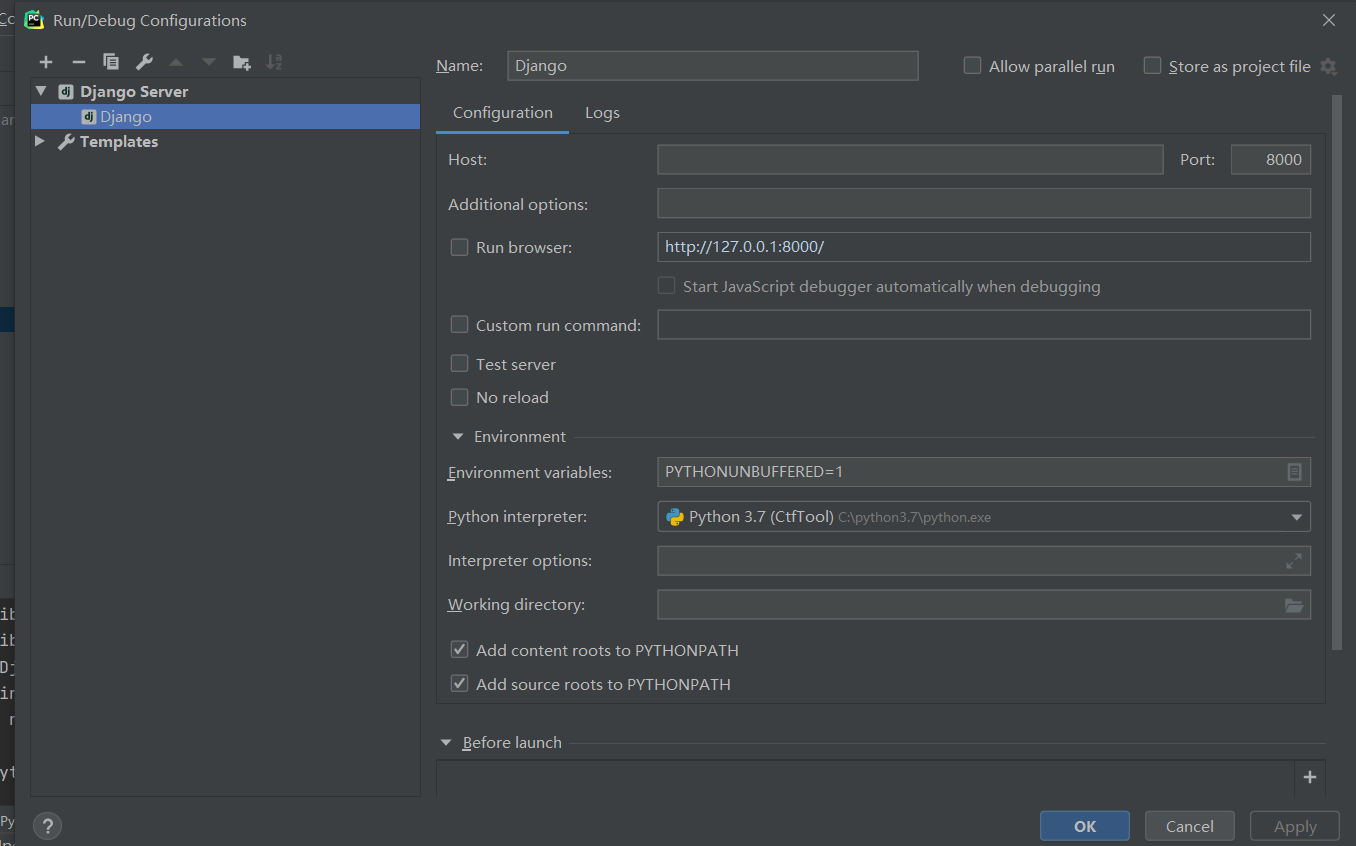
Task: Add a new configuration with plus icon
Action: [46, 62]
